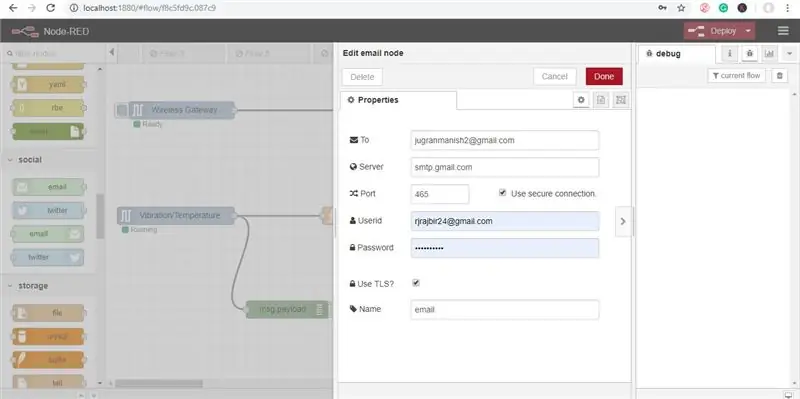Click the Cancel button
The width and height of the screenshot is (800, 399).
(x=555, y=77)
